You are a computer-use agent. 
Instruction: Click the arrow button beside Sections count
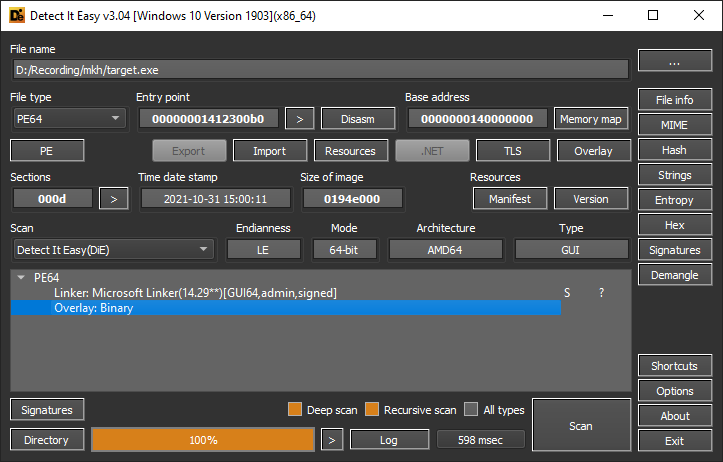click(114, 199)
